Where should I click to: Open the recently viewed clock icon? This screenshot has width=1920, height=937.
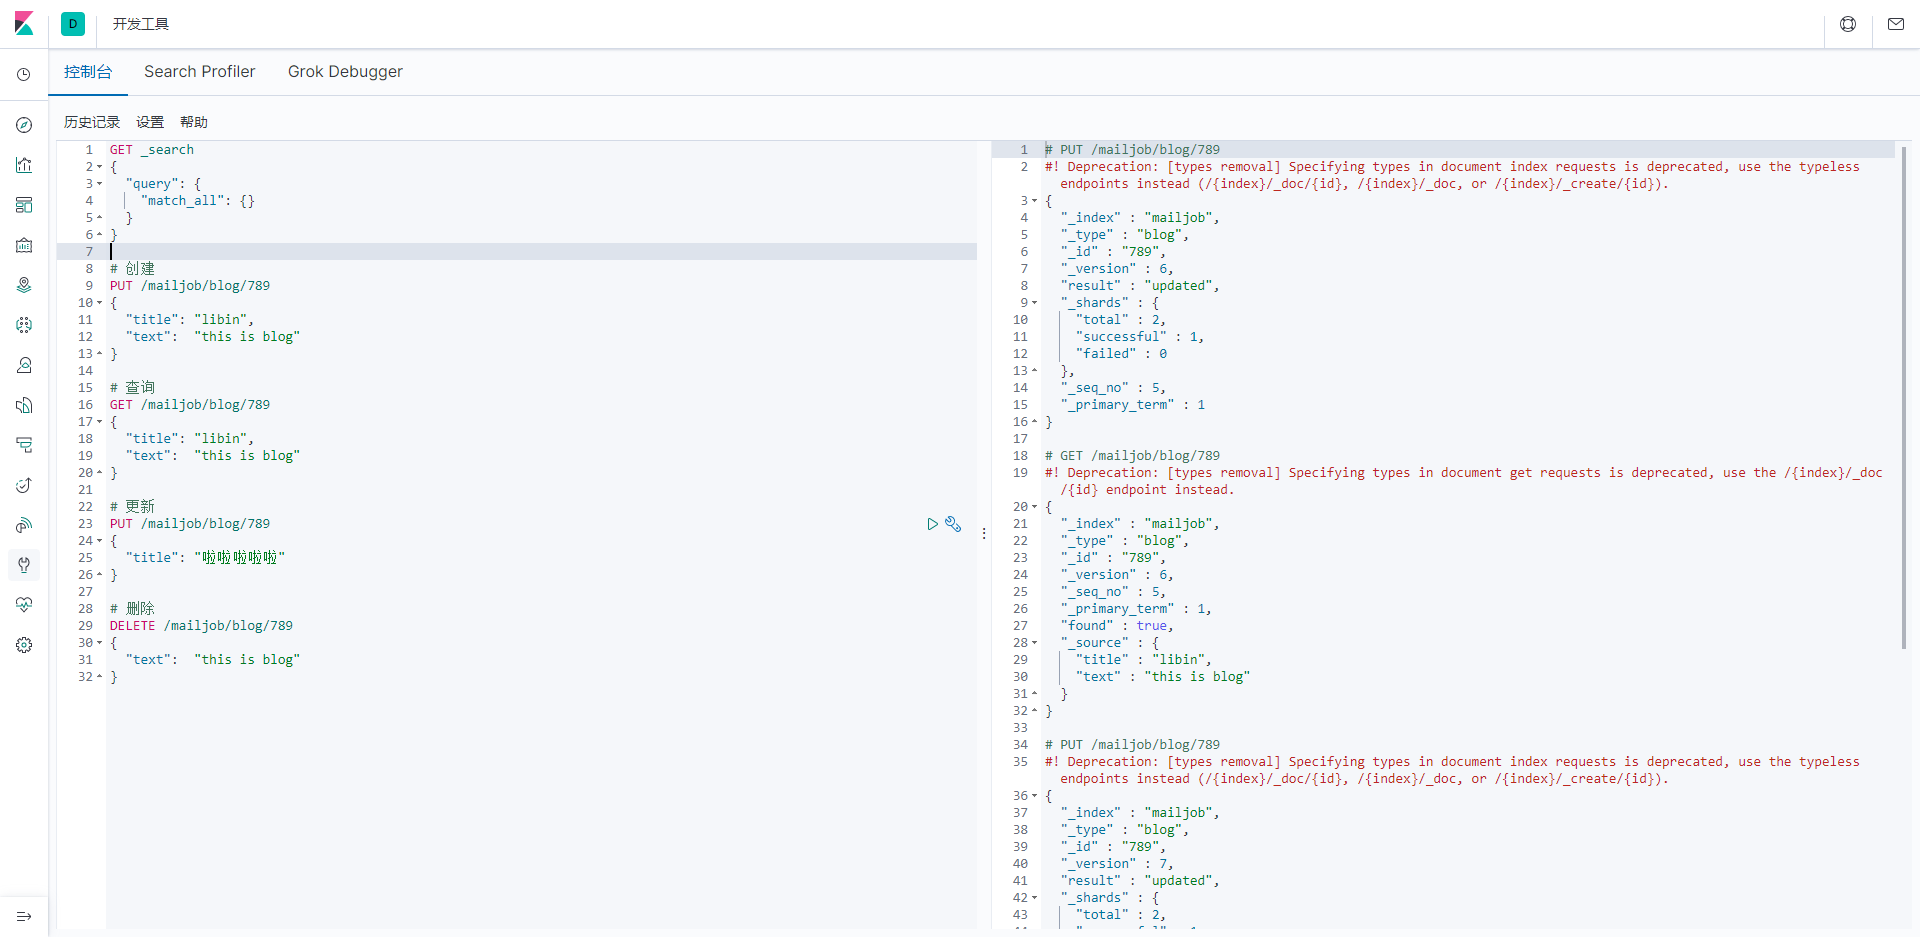pos(24,75)
